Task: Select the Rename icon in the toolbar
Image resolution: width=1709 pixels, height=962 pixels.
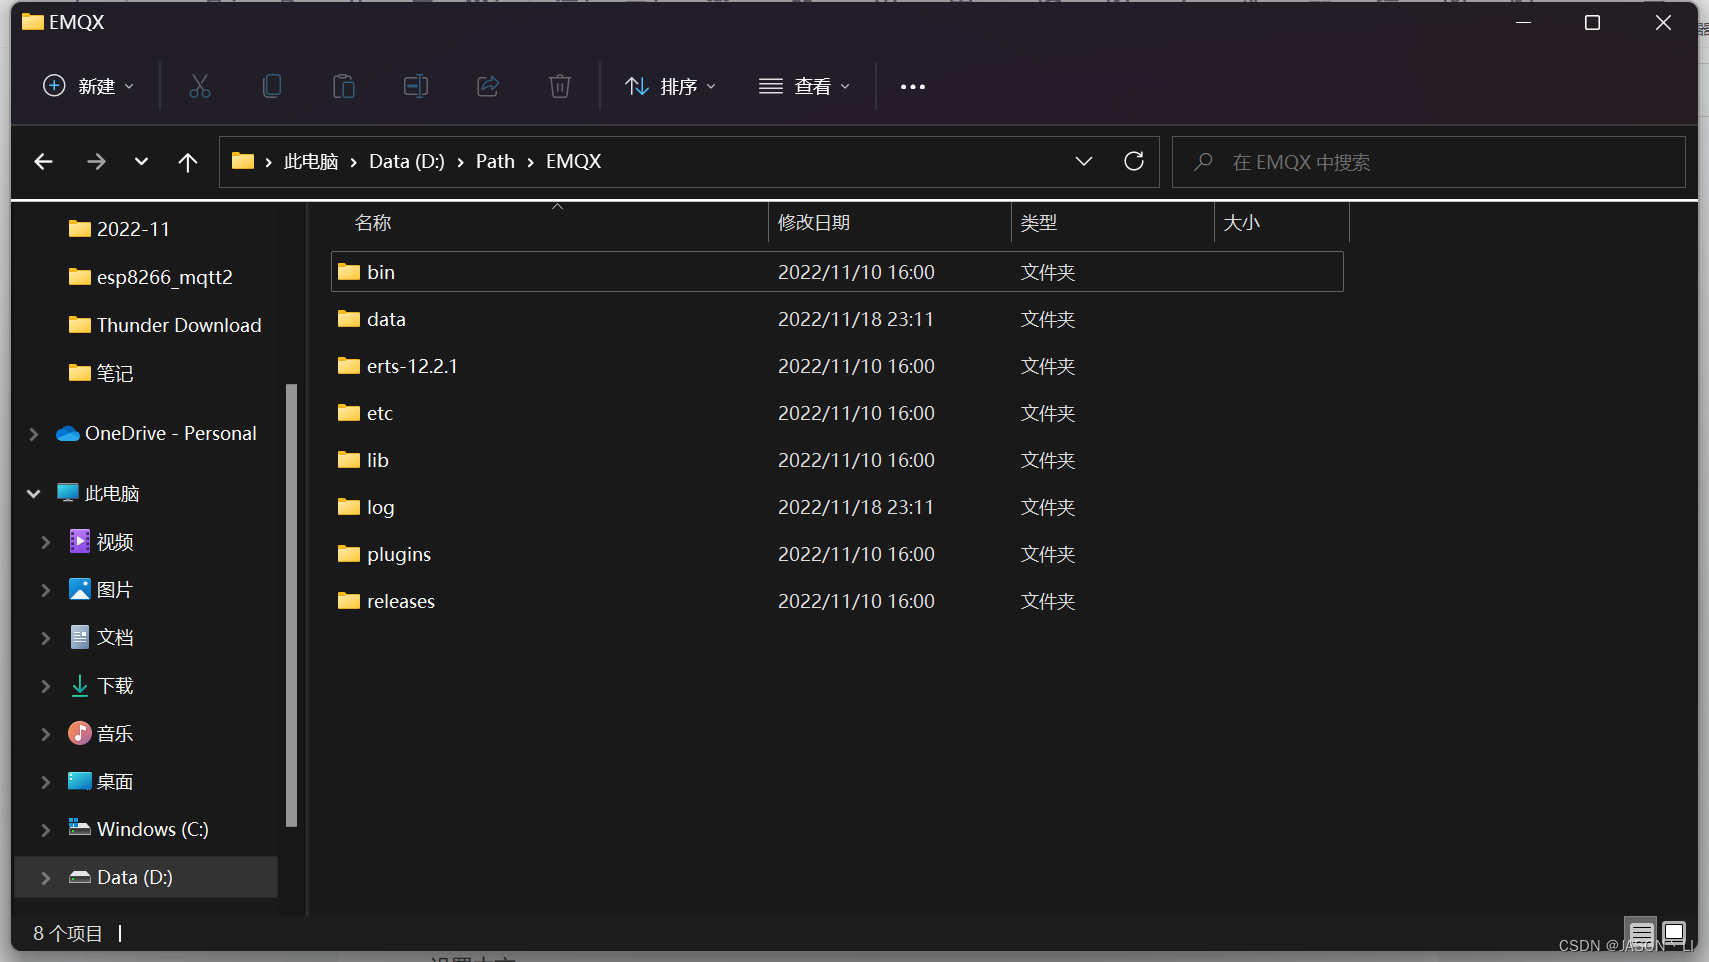Action: [416, 86]
